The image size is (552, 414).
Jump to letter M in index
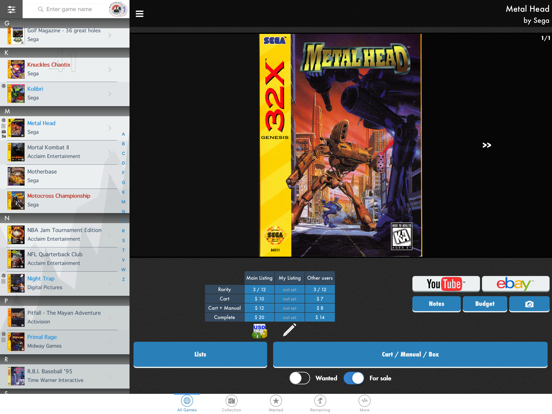coord(123,202)
